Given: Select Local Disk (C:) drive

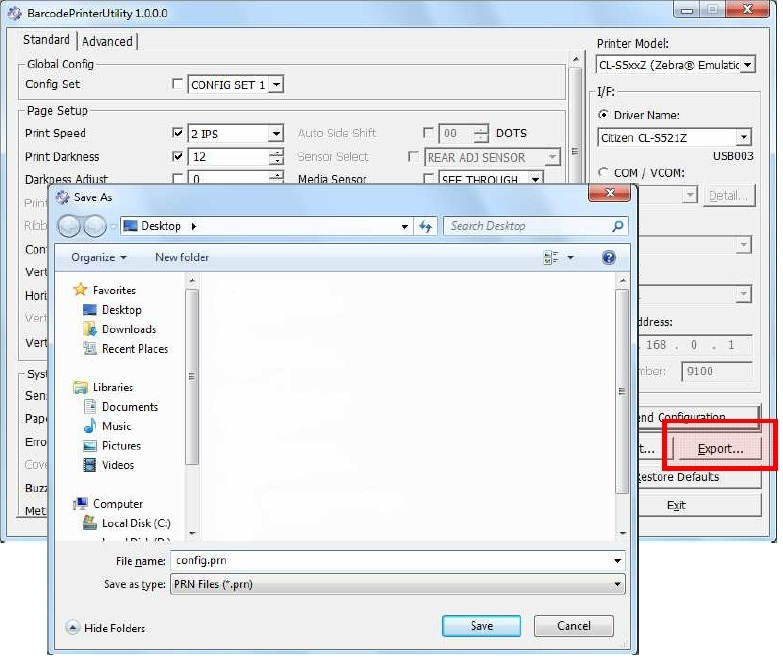Looking at the screenshot, I should pos(135,523).
